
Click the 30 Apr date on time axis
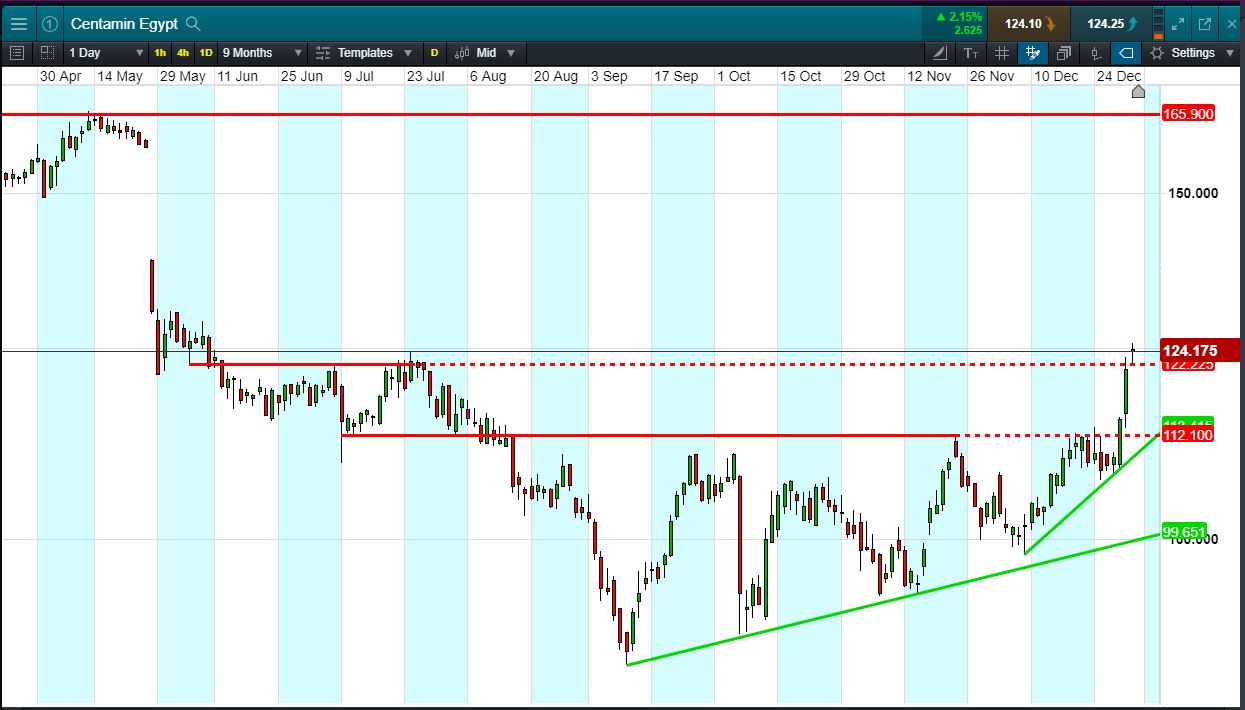tap(60, 76)
